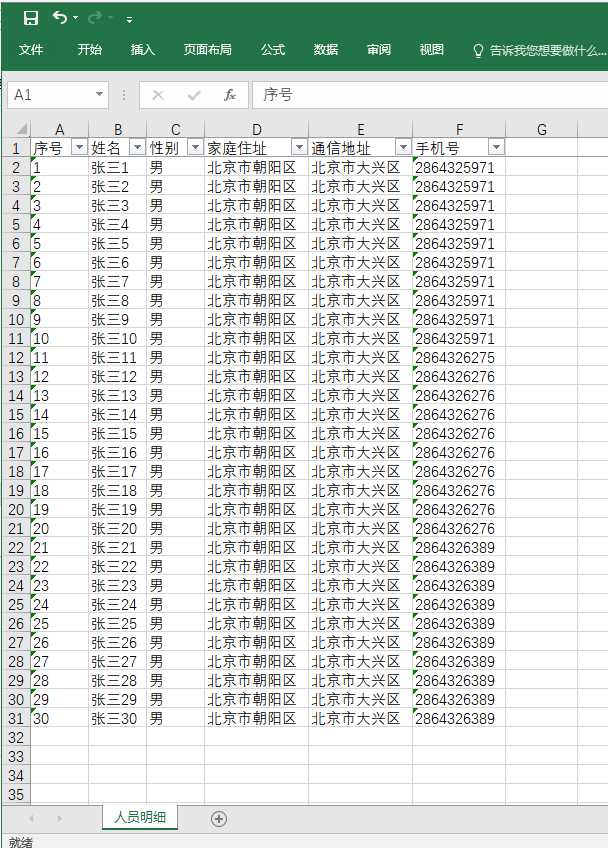Click the formula bar Enter checkmark icon

(x=194, y=96)
